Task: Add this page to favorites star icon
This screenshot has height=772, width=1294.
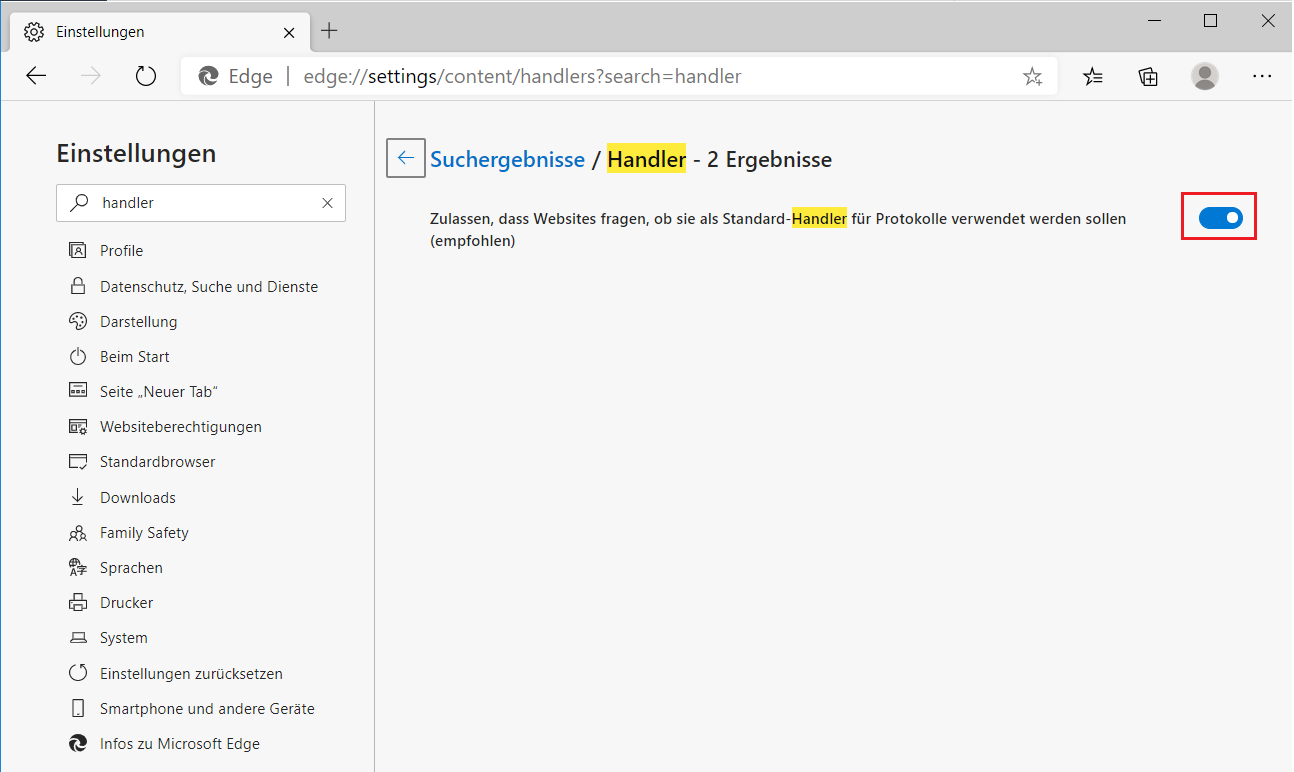Action: 1032,76
